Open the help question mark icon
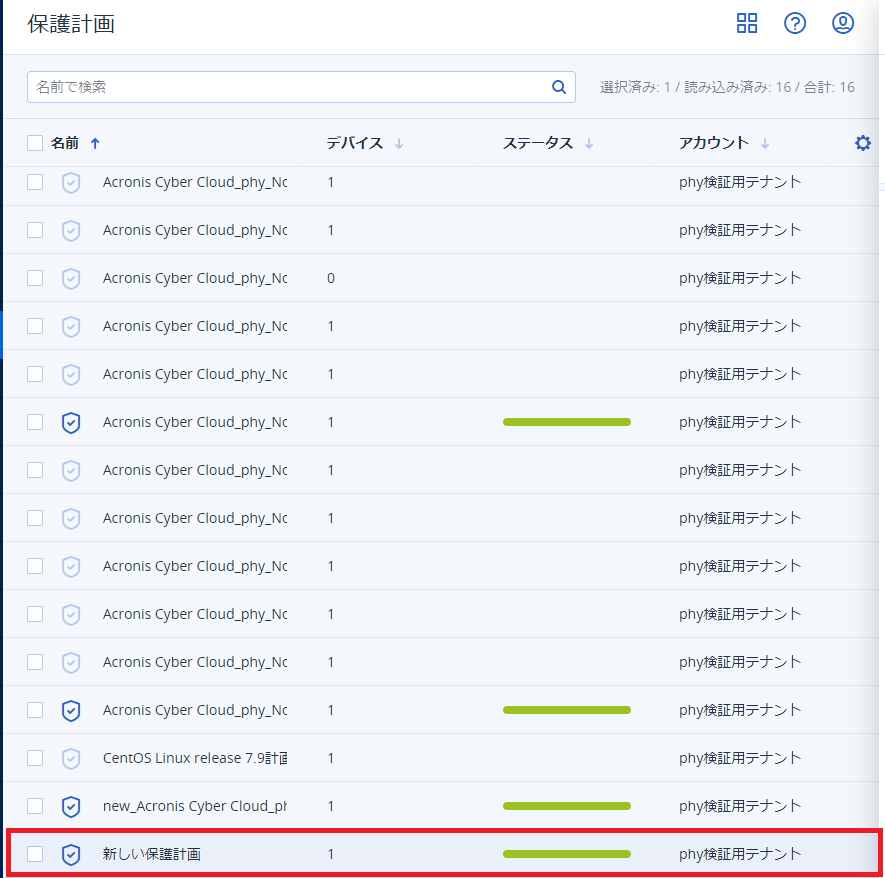 tap(795, 24)
